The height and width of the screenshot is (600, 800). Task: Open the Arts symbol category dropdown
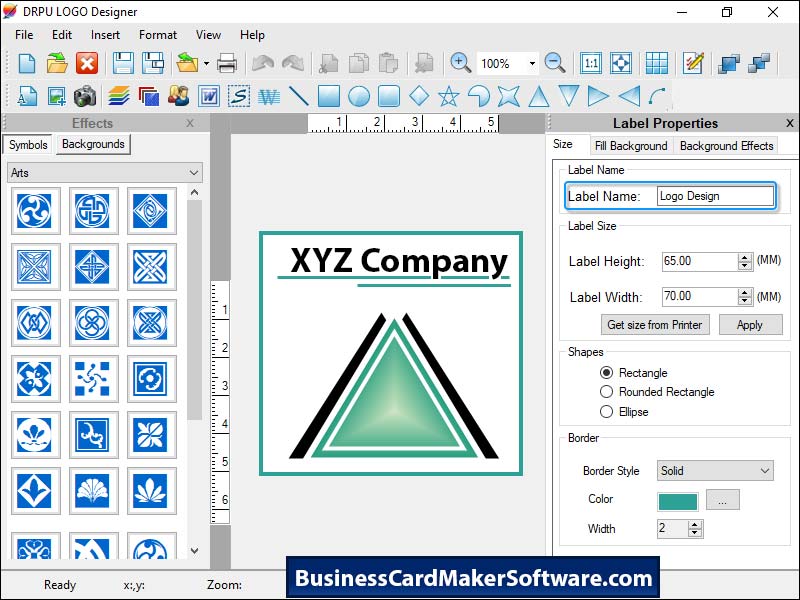point(105,173)
